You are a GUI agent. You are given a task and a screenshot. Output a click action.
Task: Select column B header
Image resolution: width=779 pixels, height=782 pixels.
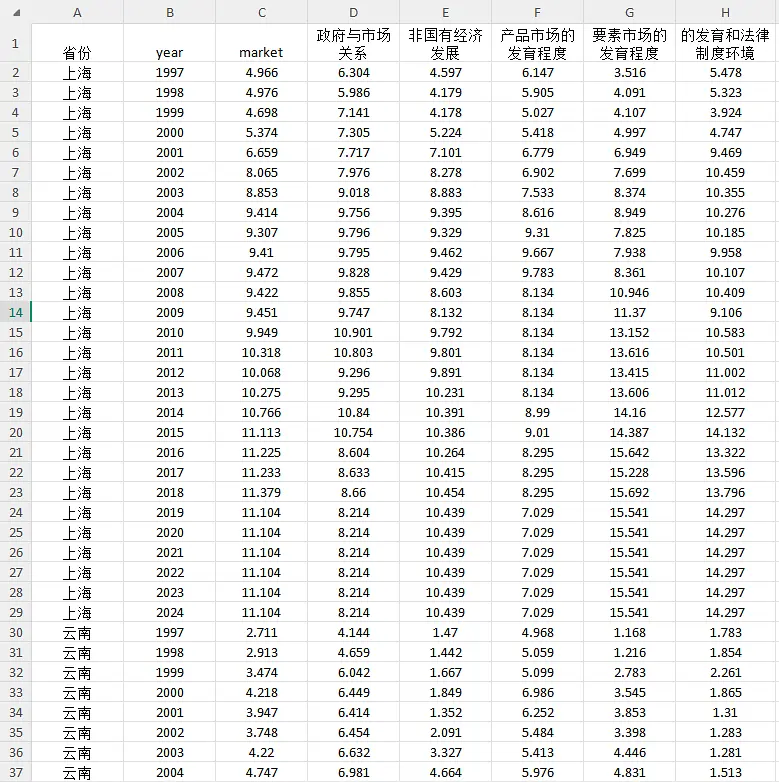click(170, 12)
